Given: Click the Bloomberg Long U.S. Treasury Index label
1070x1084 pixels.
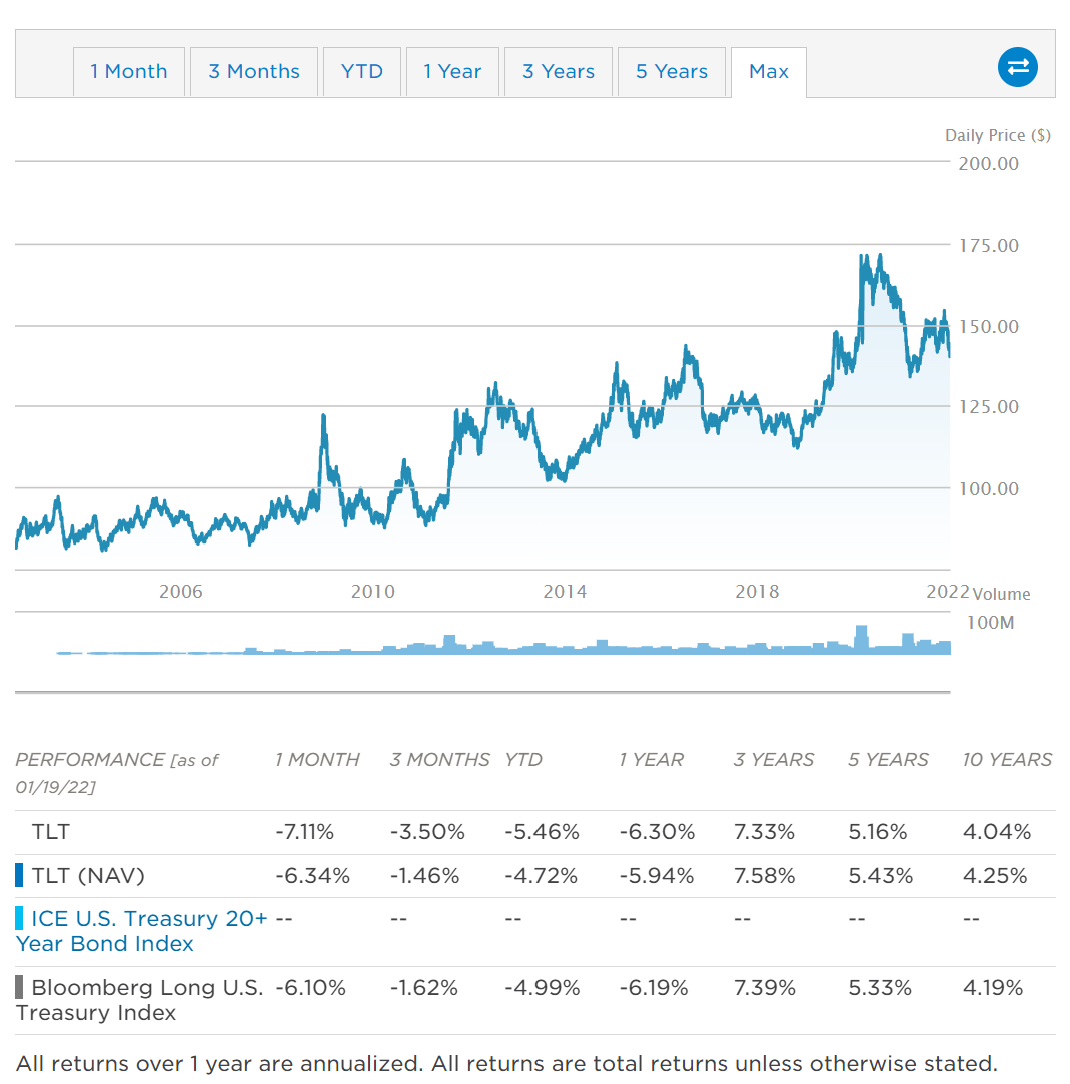Looking at the screenshot, I should [140, 1000].
